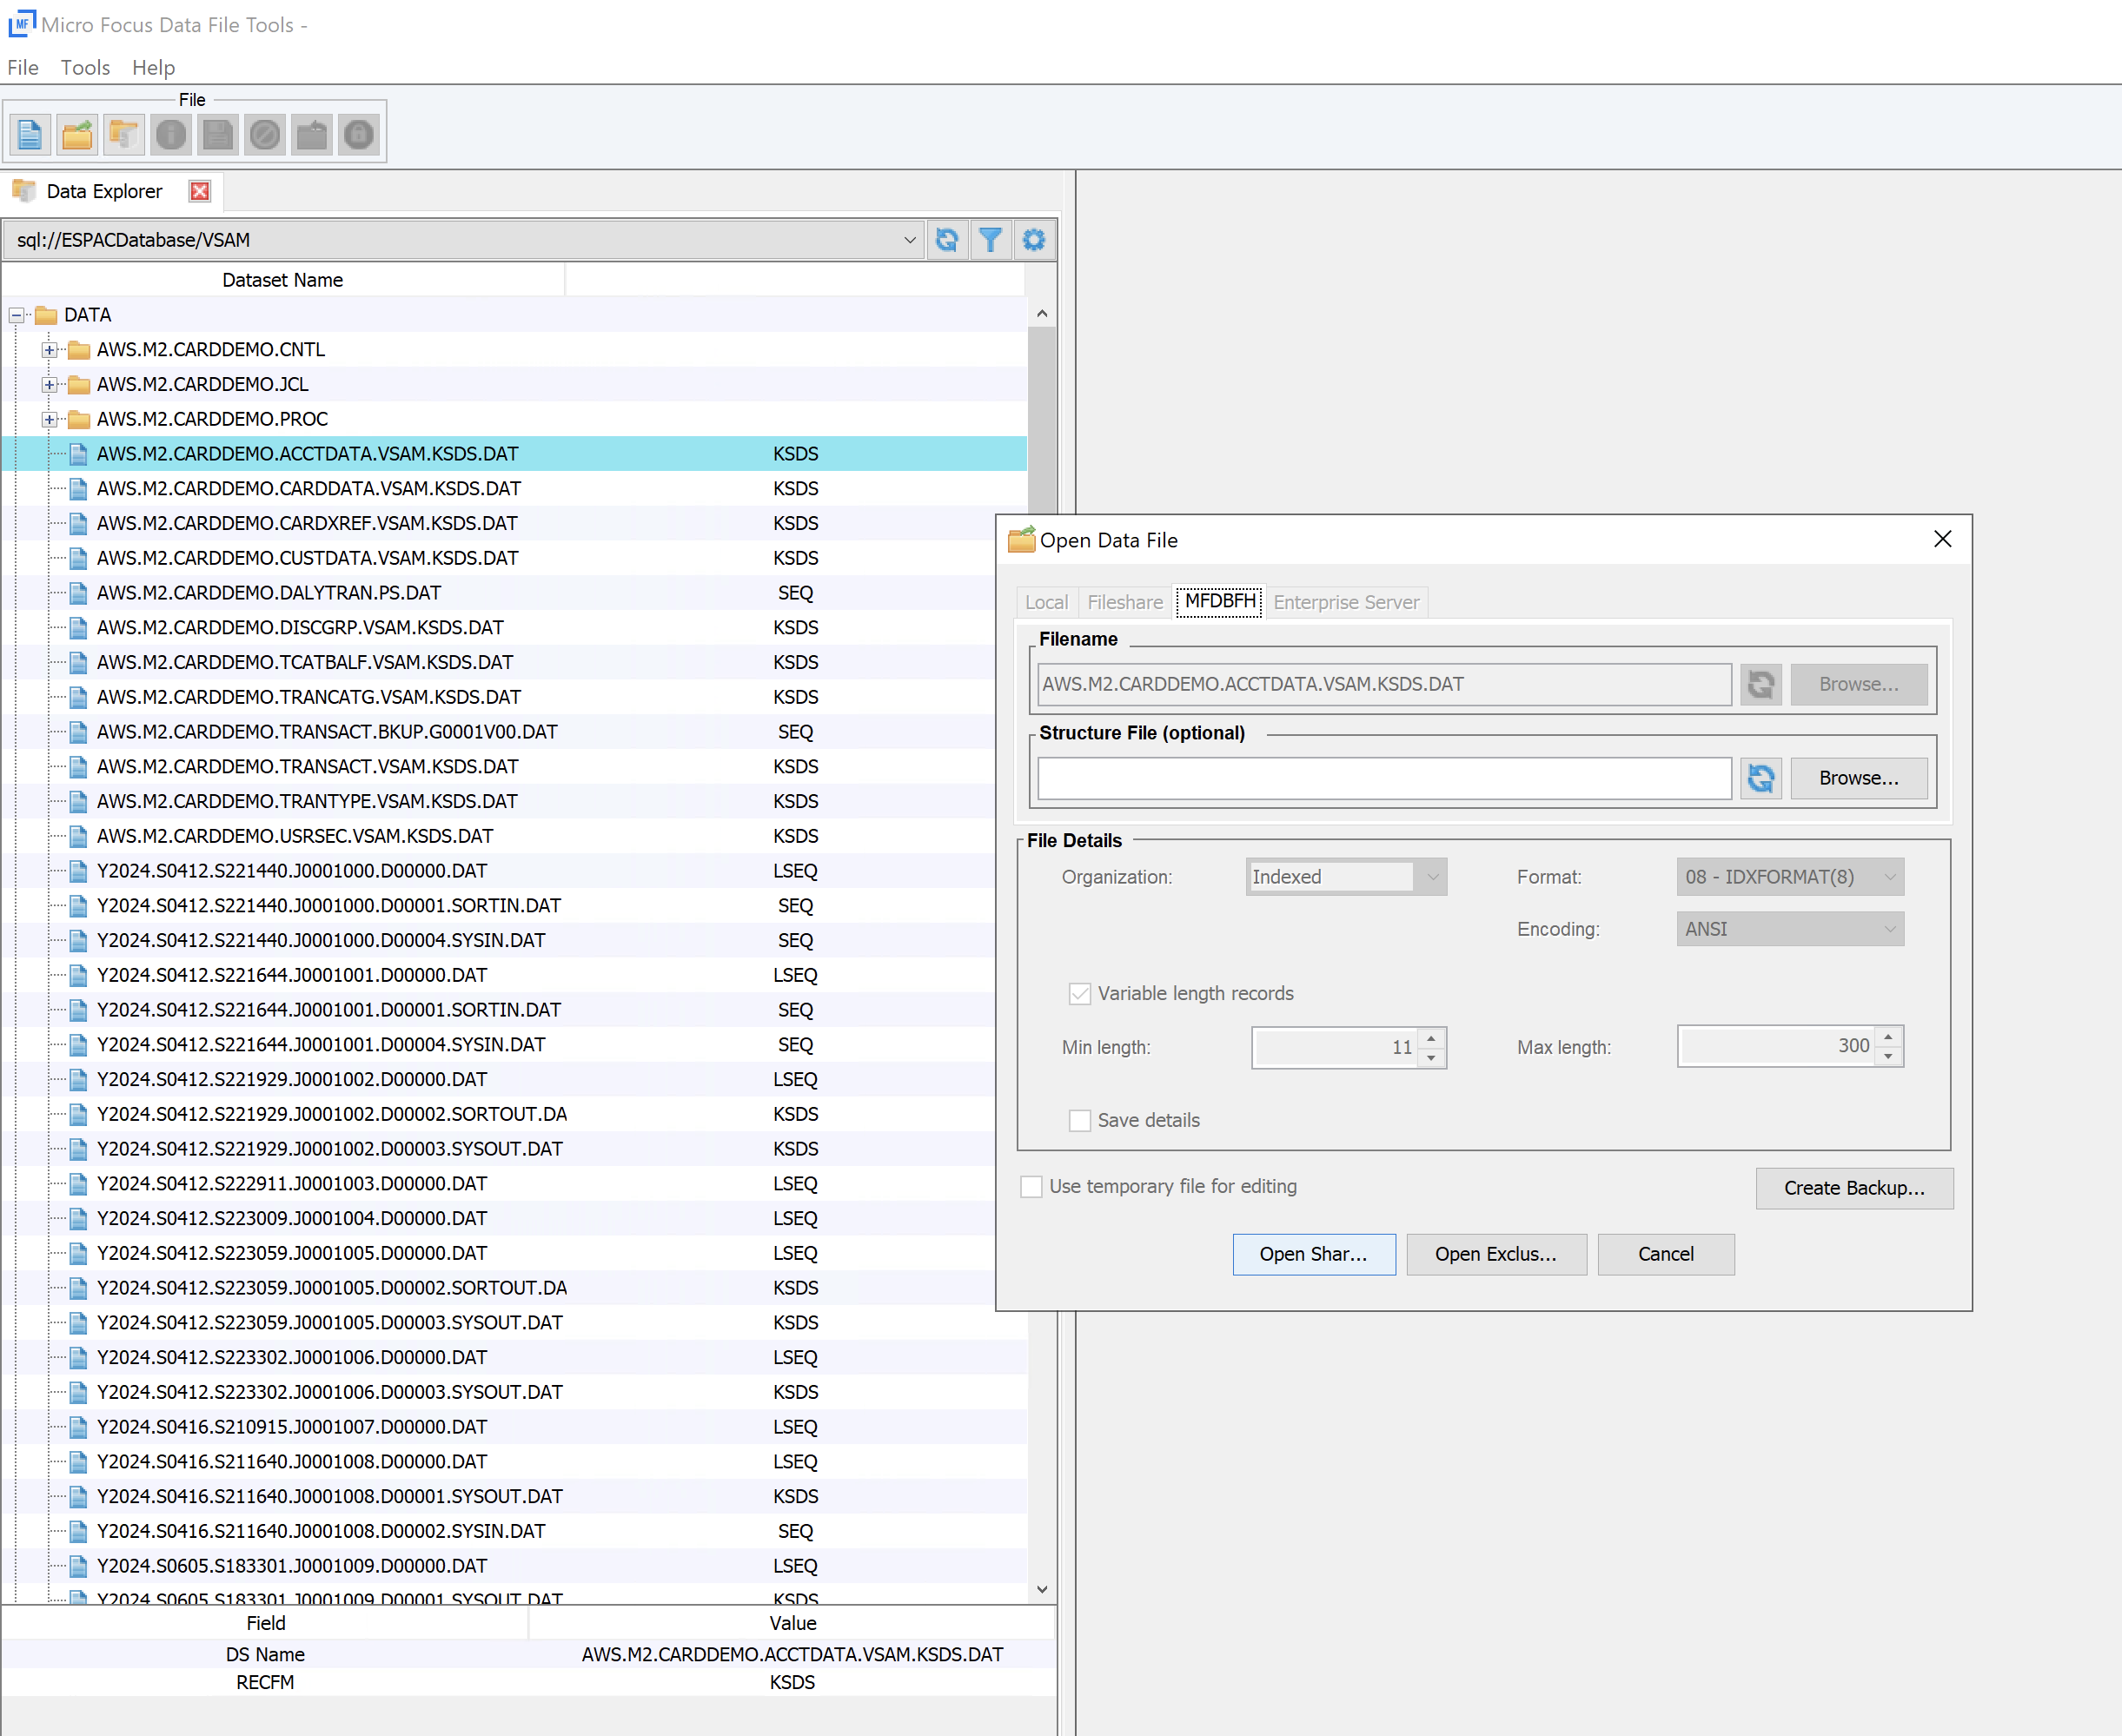Select the AWS.M2.CARDDEMO.CUSTDATA.VSAM.KSDS.DAT dataset
Screen dimensions: 2122x1736
point(307,557)
